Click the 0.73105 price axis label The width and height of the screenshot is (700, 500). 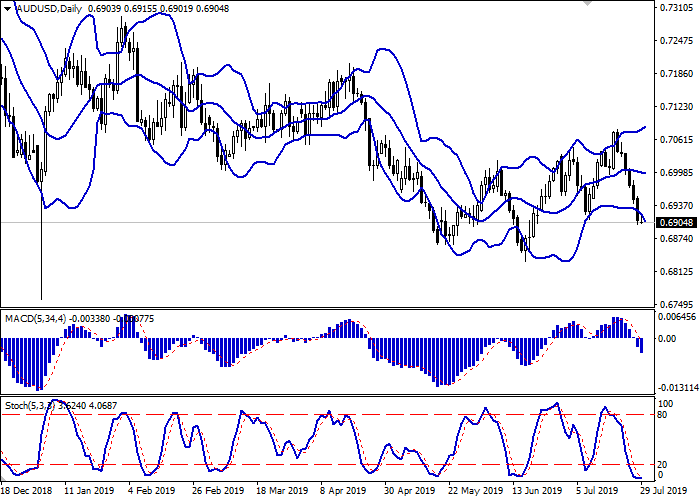pyautogui.click(x=677, y=7)
